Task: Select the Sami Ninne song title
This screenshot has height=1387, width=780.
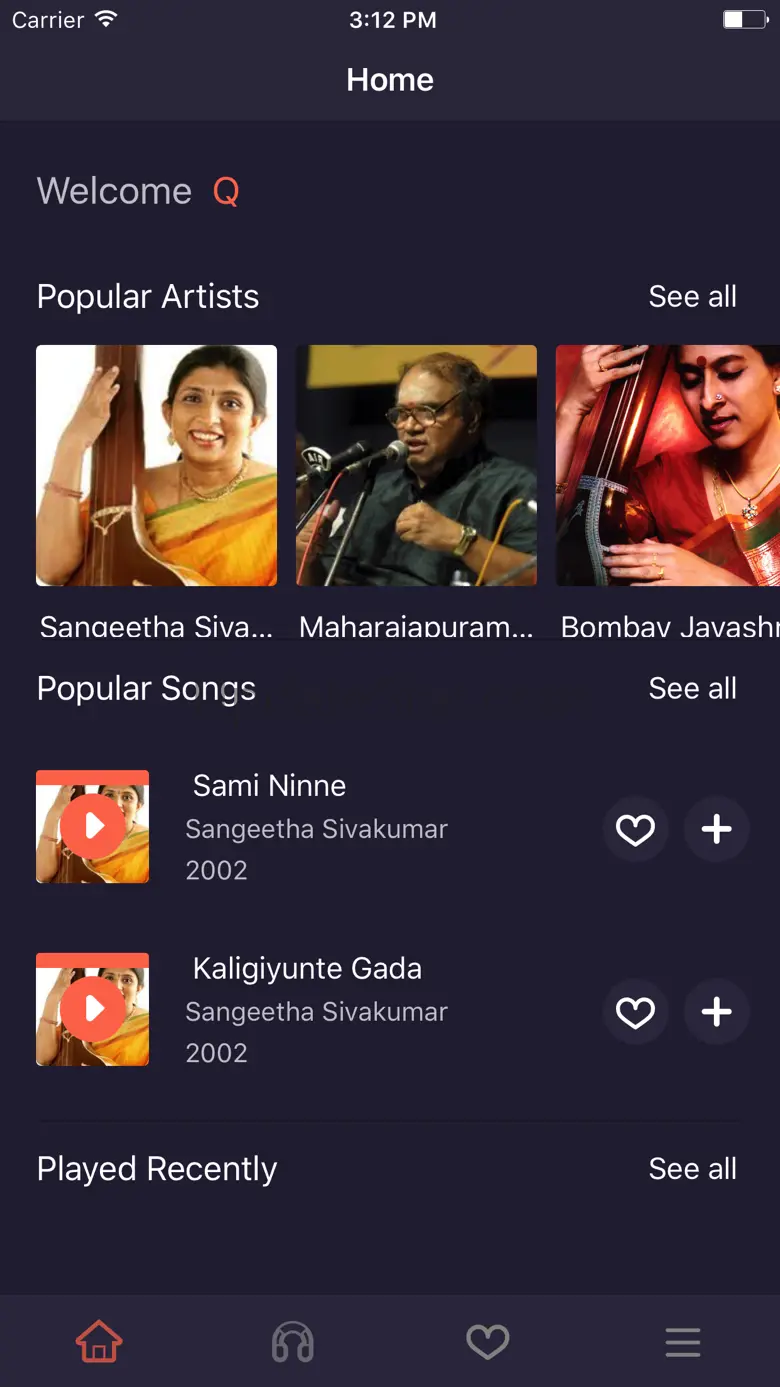Action: (x=269, y=786)
